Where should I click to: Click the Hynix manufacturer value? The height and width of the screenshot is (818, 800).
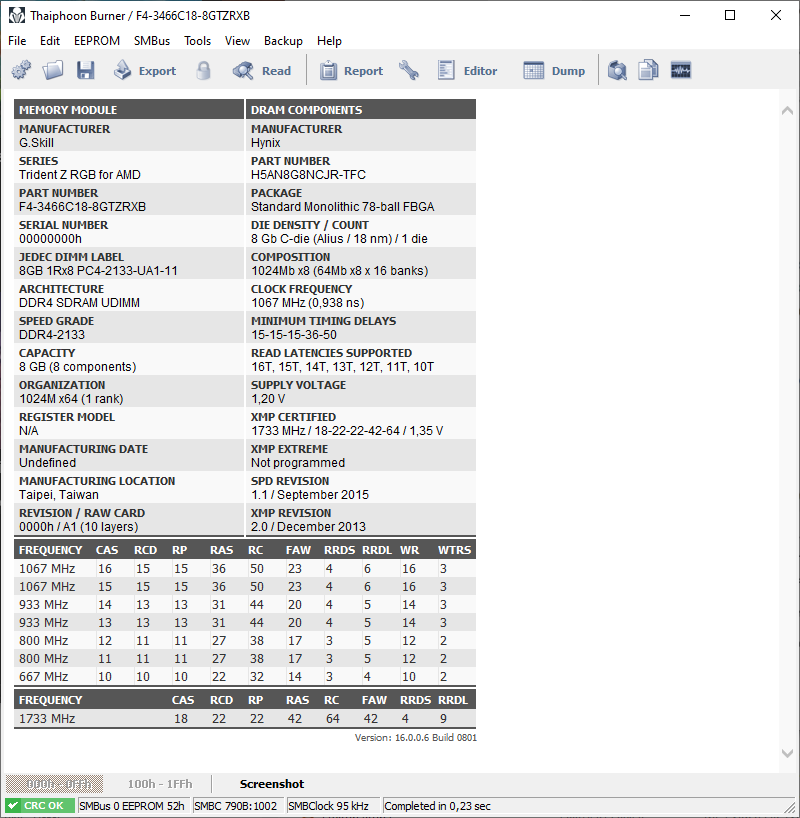point(266,143)
